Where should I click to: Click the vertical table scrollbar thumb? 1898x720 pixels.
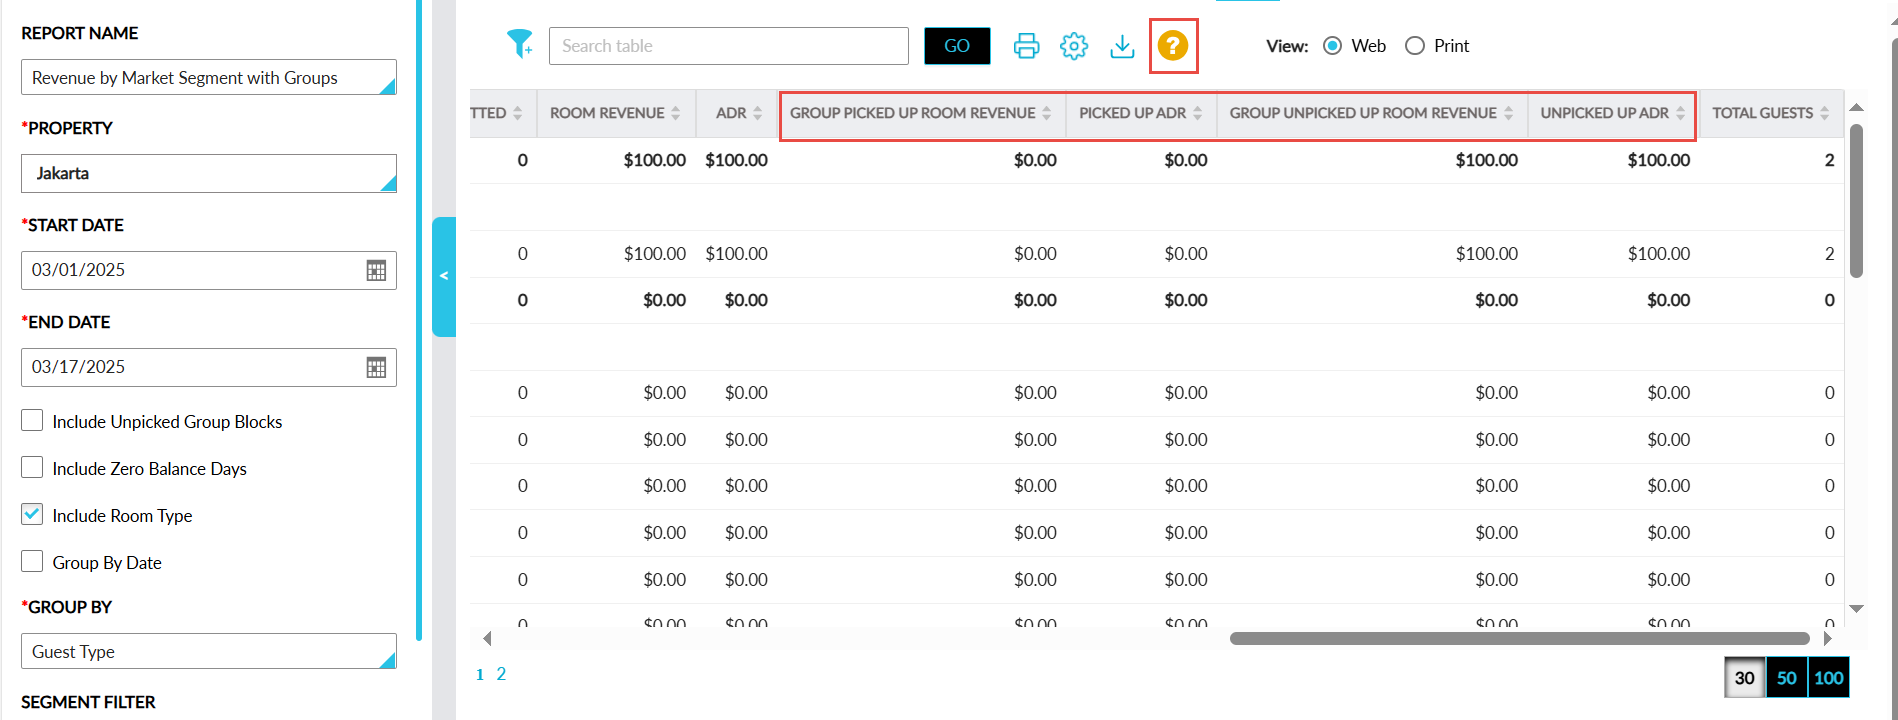pos(1856,200)
